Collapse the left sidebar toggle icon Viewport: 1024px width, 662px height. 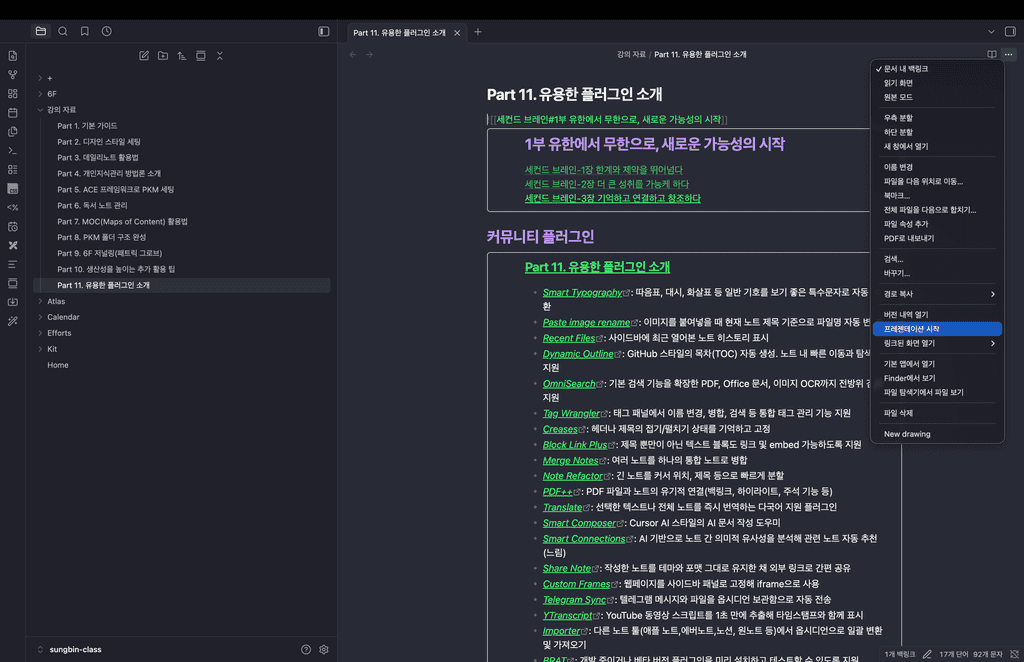323,31
